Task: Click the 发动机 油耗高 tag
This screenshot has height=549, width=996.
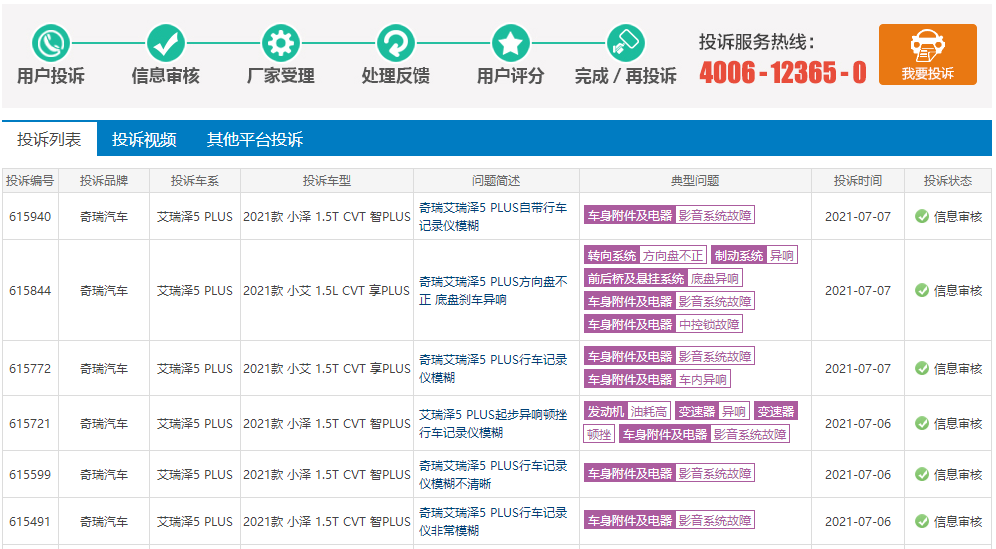Action: coord(627,412)
